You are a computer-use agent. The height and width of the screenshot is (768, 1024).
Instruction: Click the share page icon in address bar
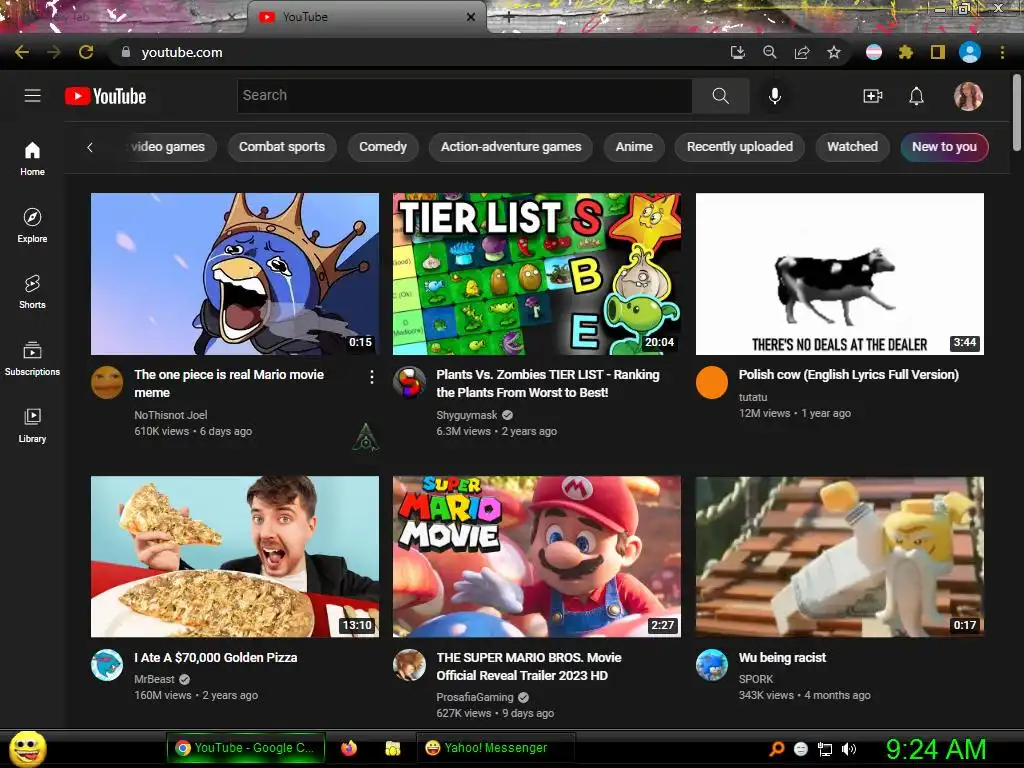802,52
